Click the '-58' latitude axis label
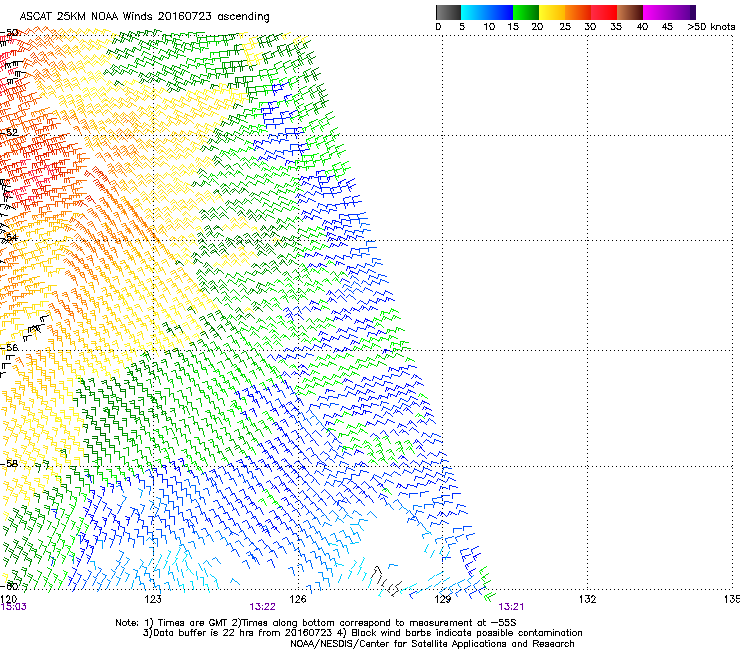Viewport: 740px width, 650px height. pyautogui.click(x=9, y=464)
